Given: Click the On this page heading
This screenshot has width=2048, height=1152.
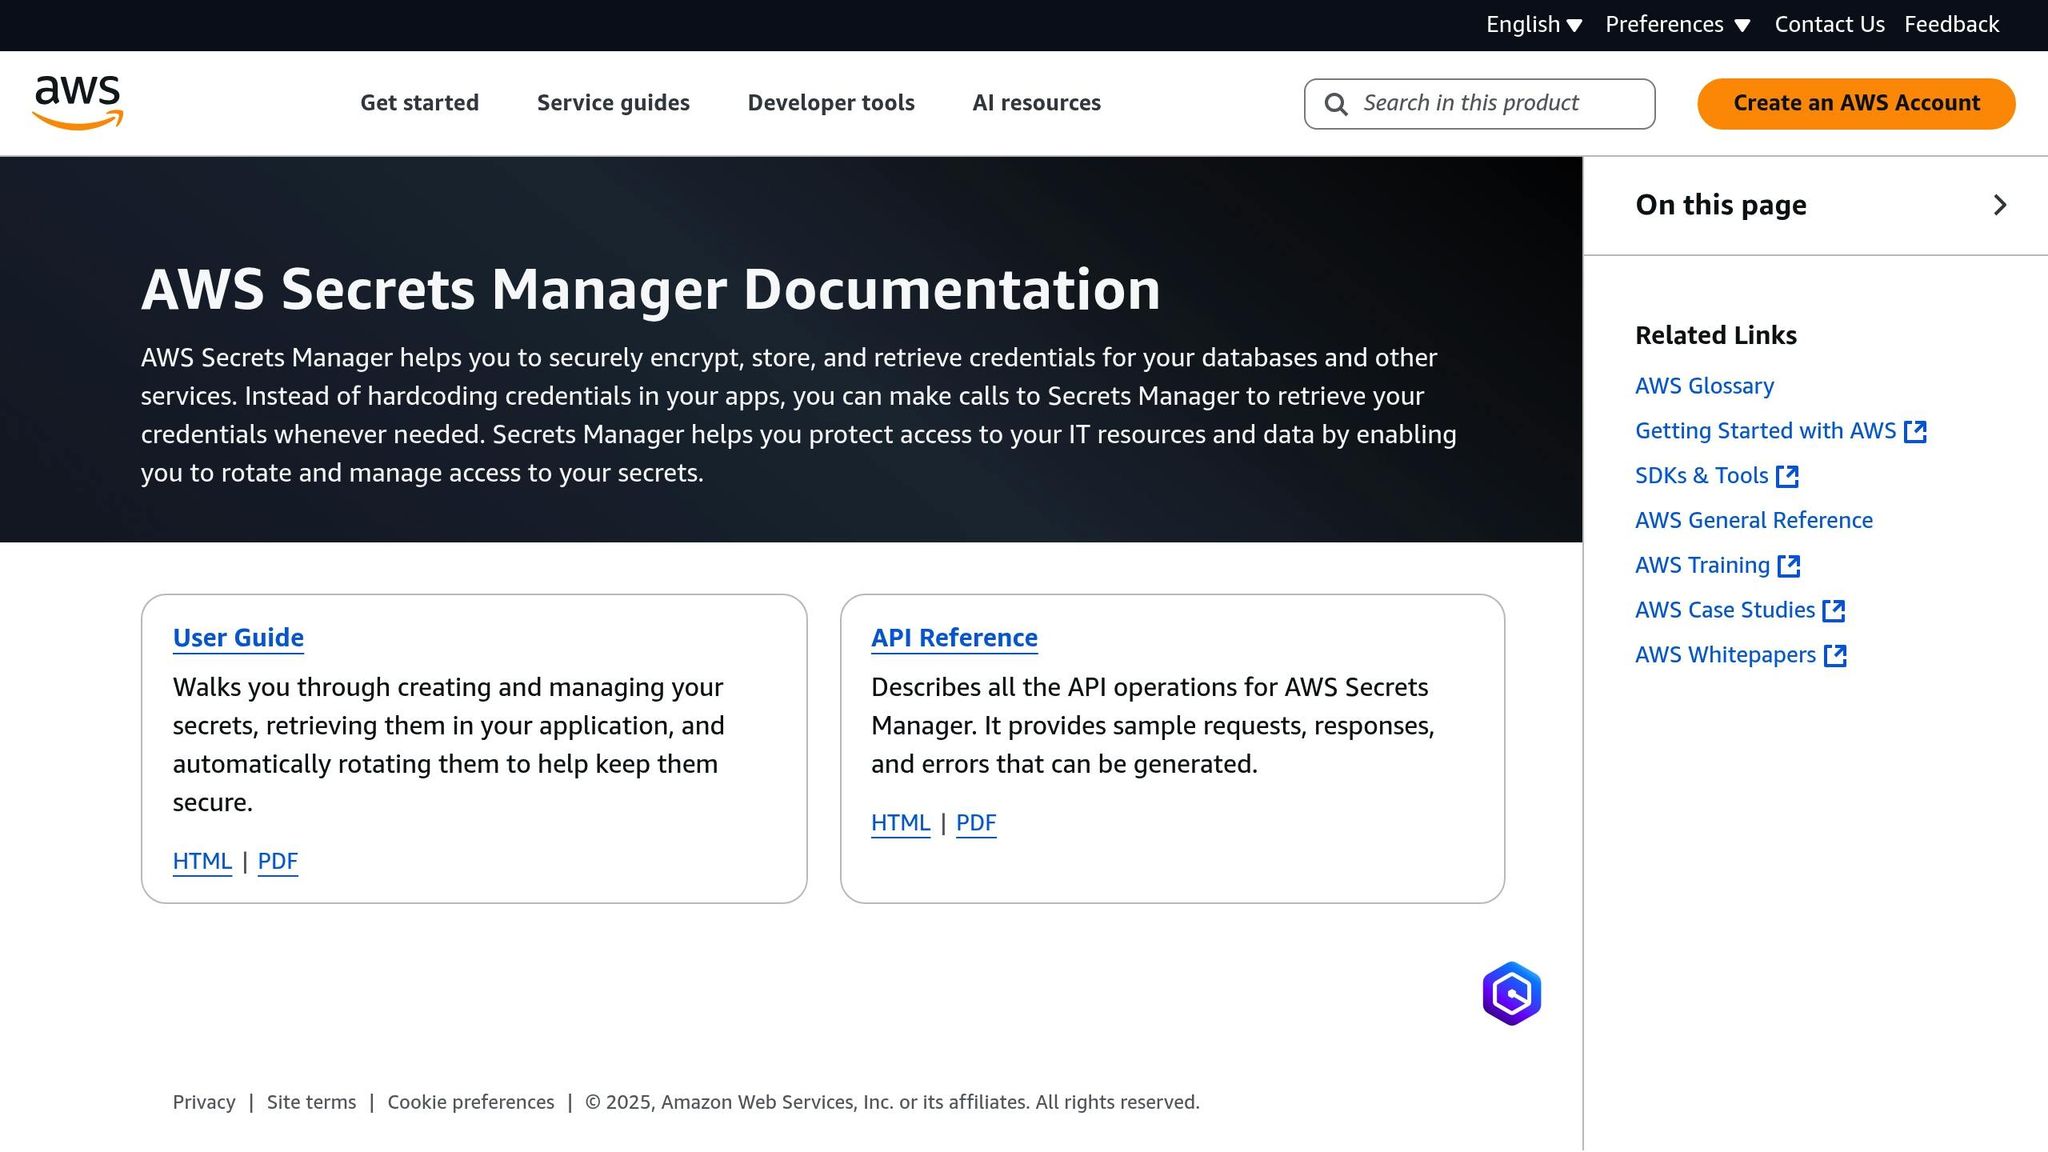Looking at the screenshot, I should pos(1721,205).
